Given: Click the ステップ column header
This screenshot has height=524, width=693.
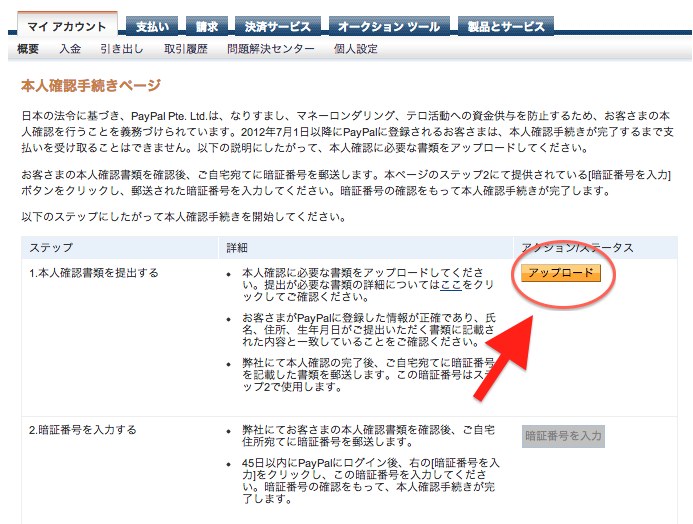Looking at the screenshot, I should click(x=51, y=247).
